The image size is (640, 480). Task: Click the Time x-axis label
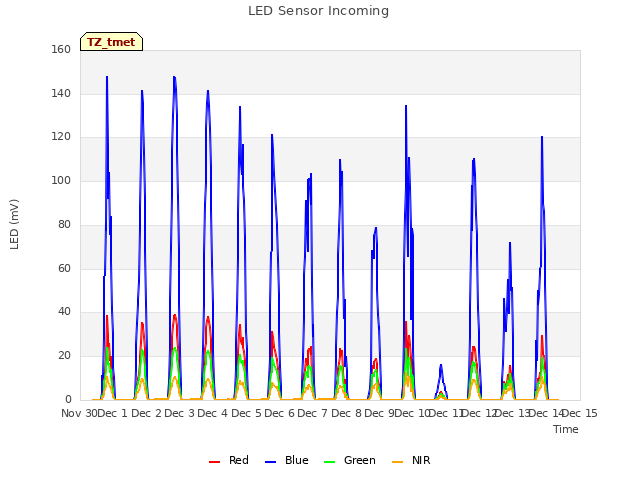566,429
